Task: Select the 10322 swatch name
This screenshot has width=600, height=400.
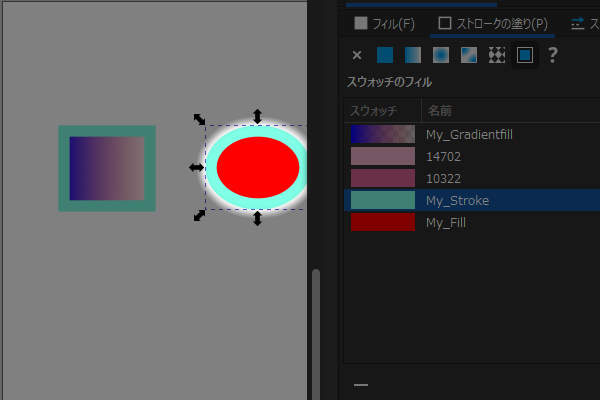Action: click(443, 178)
